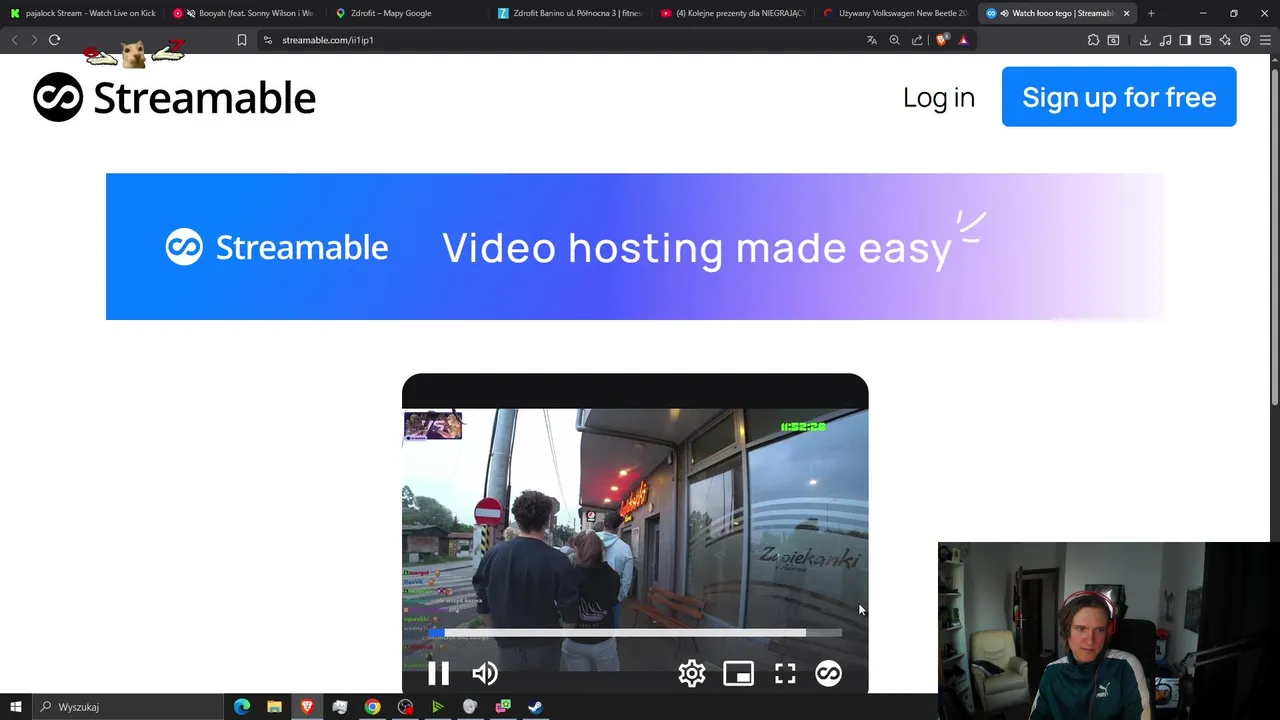Screen dimensions: 1280x720
Task: Open Brave Wallet icon
Action: [x=1205, y=40]
